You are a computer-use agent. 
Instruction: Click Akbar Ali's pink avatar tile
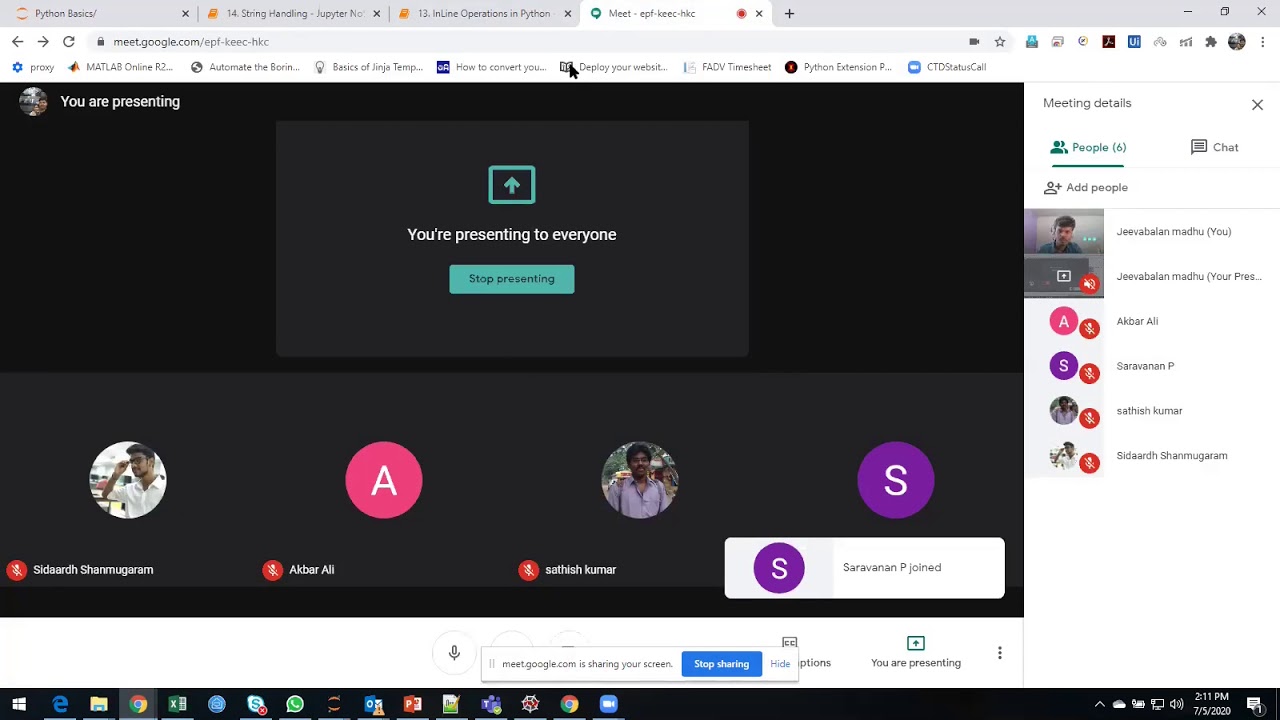click(384, 480)
